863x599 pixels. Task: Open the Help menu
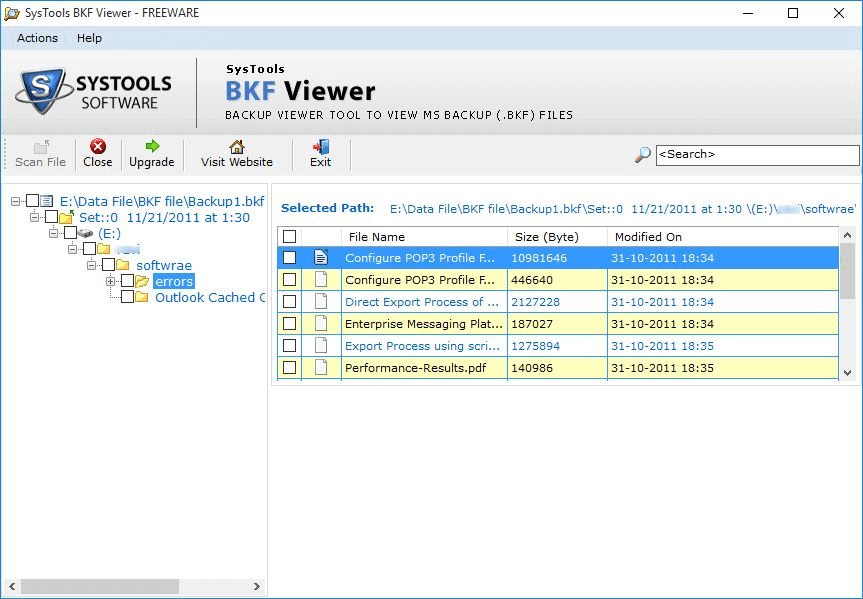pyautogui.click(x=89, y=38)
